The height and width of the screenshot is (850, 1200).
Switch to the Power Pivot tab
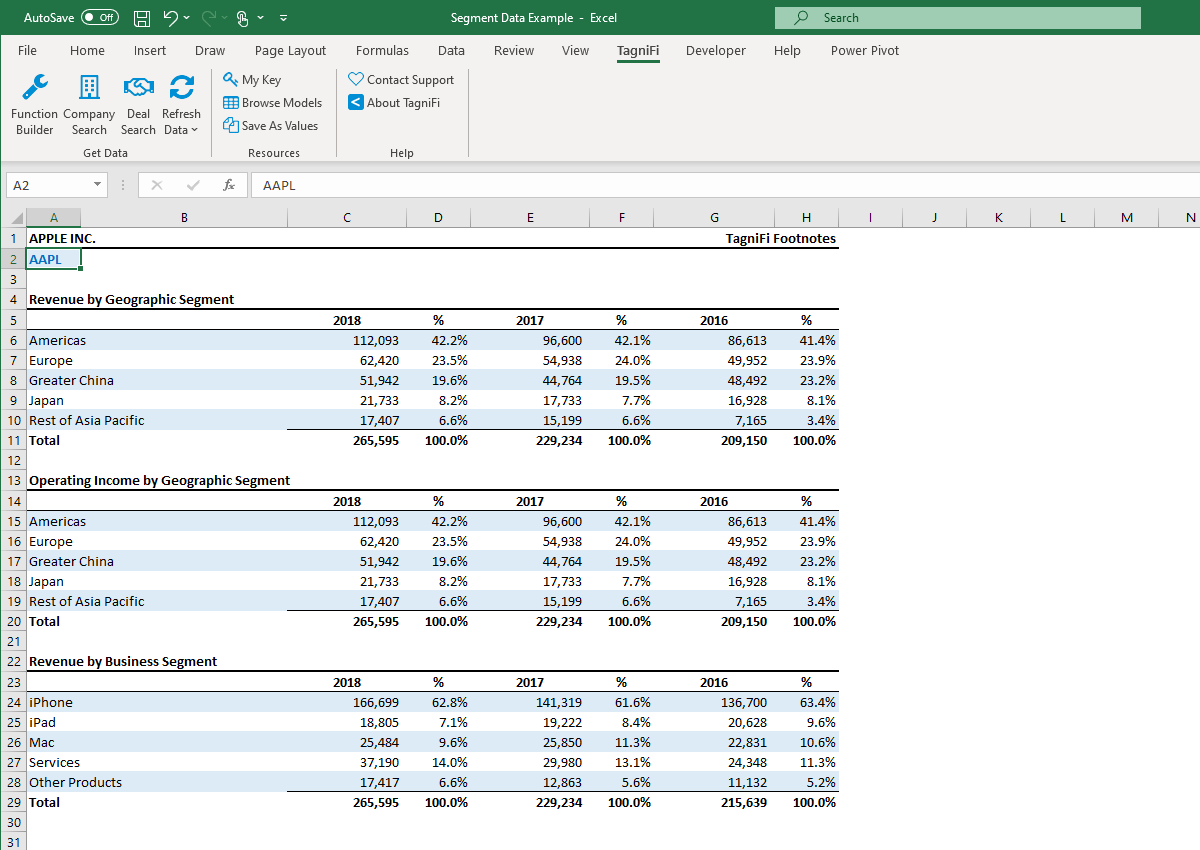coord(864,50)
